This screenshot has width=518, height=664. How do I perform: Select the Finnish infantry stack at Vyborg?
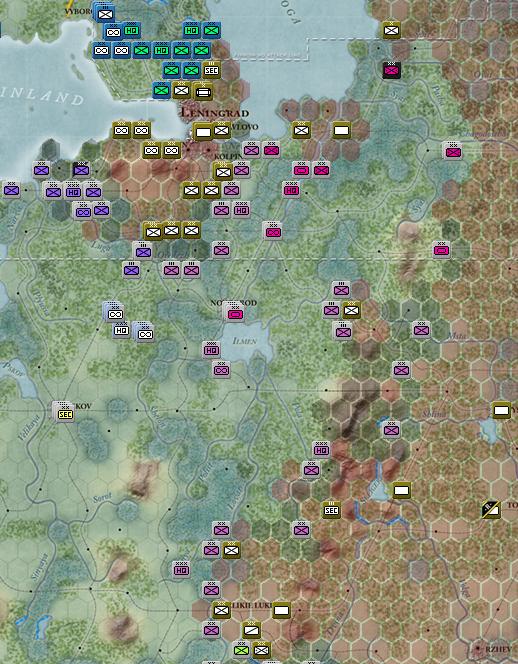tap(104, 14)
